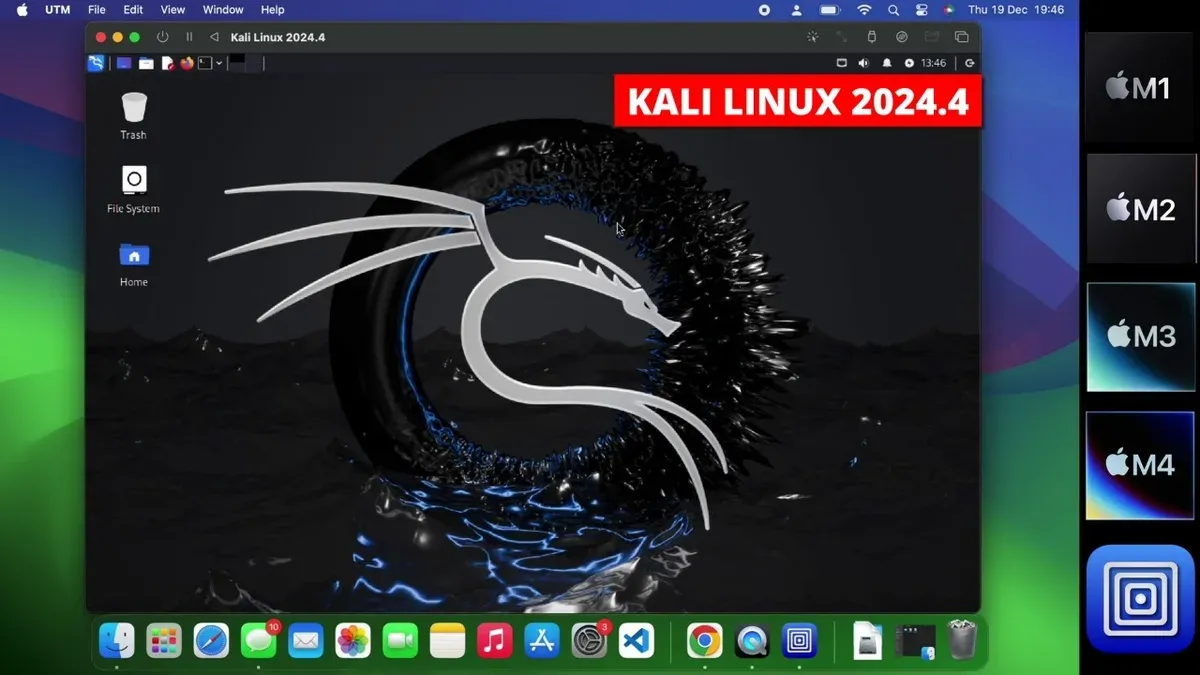Open Notes in the Dock

pyautogui.click(x=448, y=640)
